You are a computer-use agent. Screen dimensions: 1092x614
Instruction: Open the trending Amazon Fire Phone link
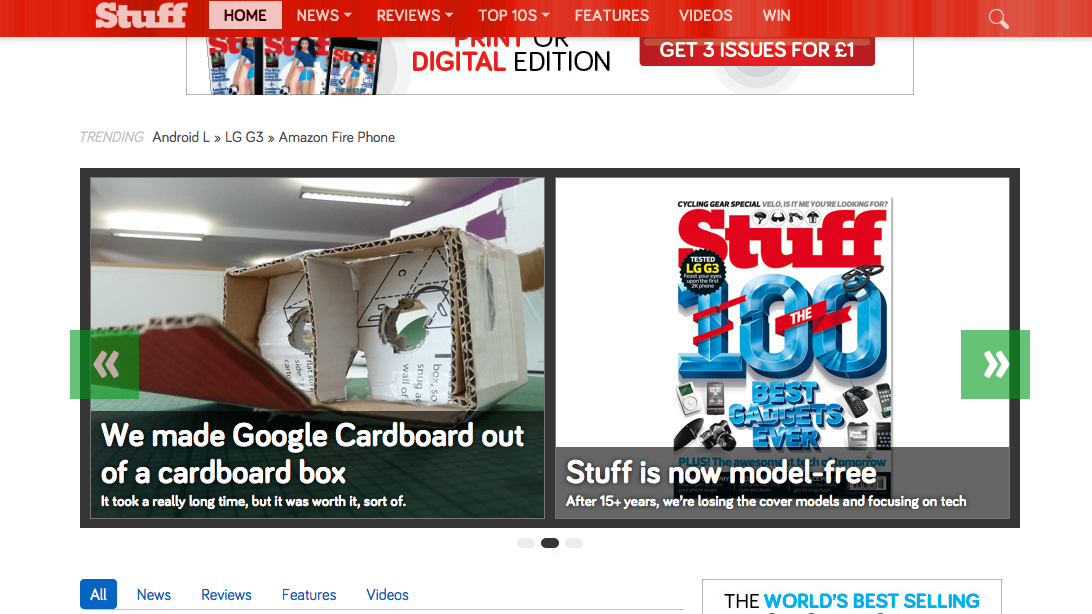pyautogui.click(x=337, y=137)
